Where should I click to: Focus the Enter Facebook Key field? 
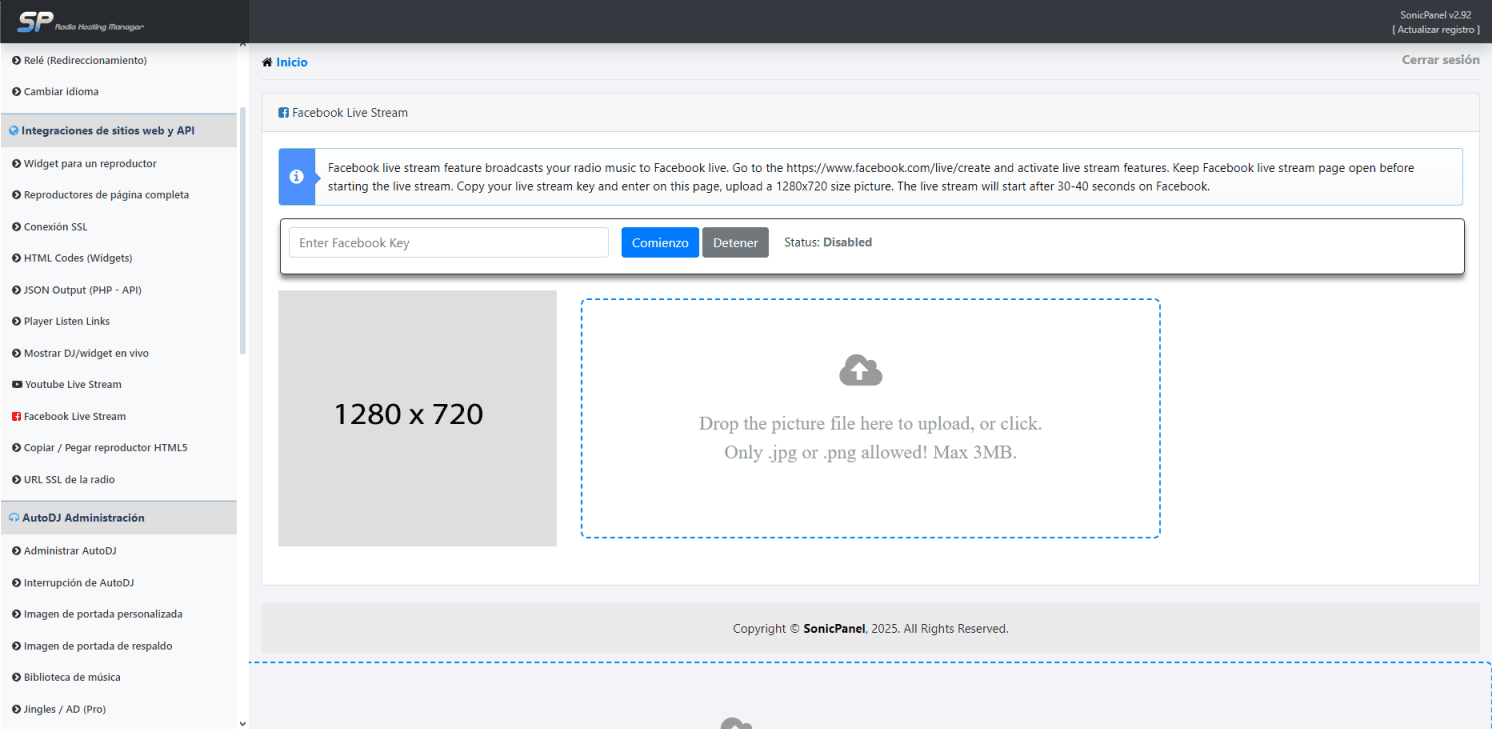tap(448, 243)
